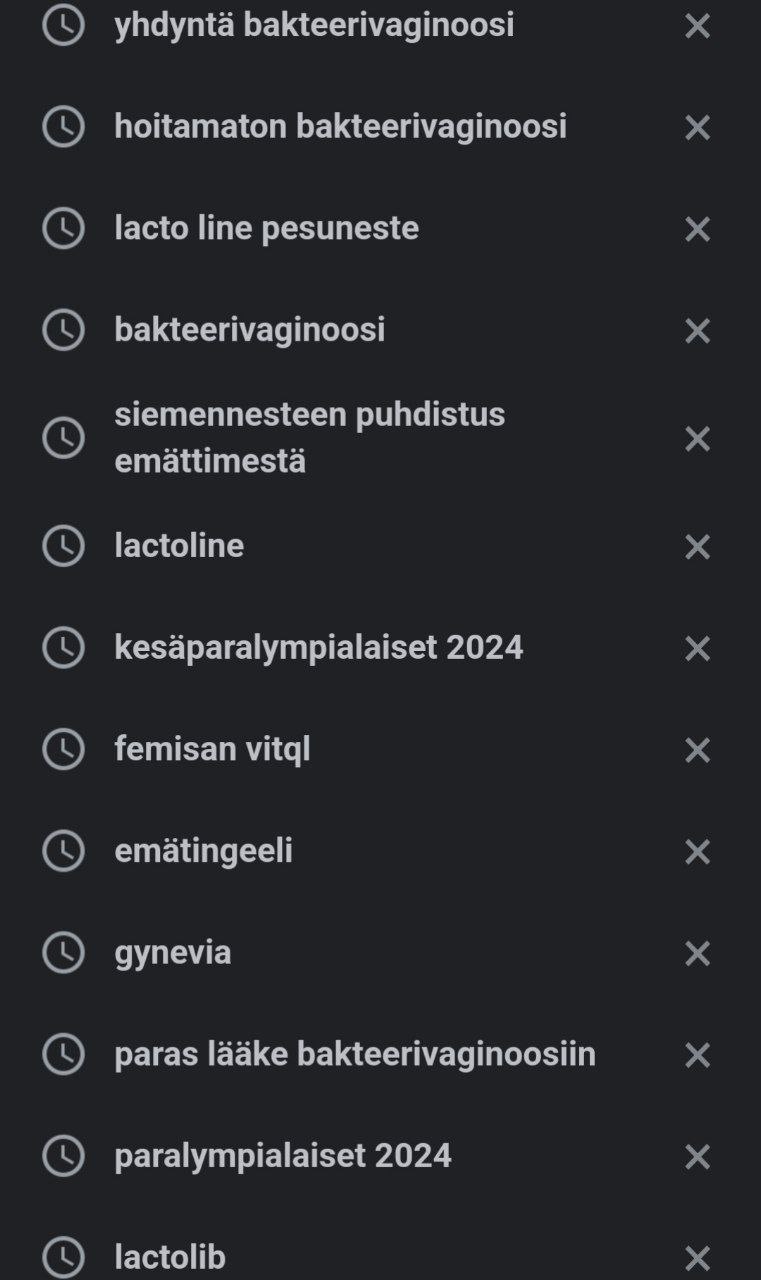Pick 'hoitamaton bakteerivaginoosi' from history list
The width and height of the screenshot is (761, 1280).
340,127
